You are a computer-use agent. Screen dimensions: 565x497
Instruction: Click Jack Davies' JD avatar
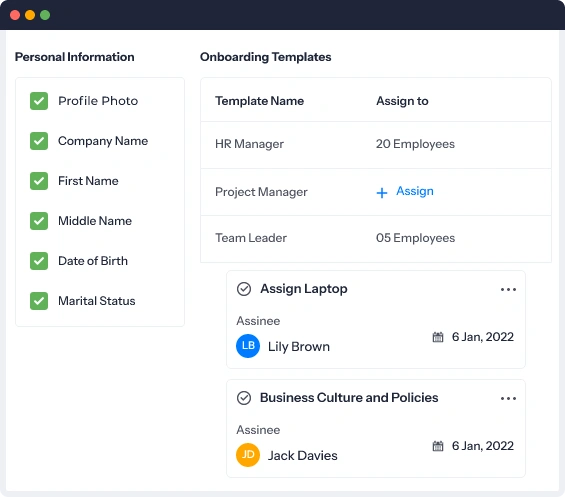248,455
